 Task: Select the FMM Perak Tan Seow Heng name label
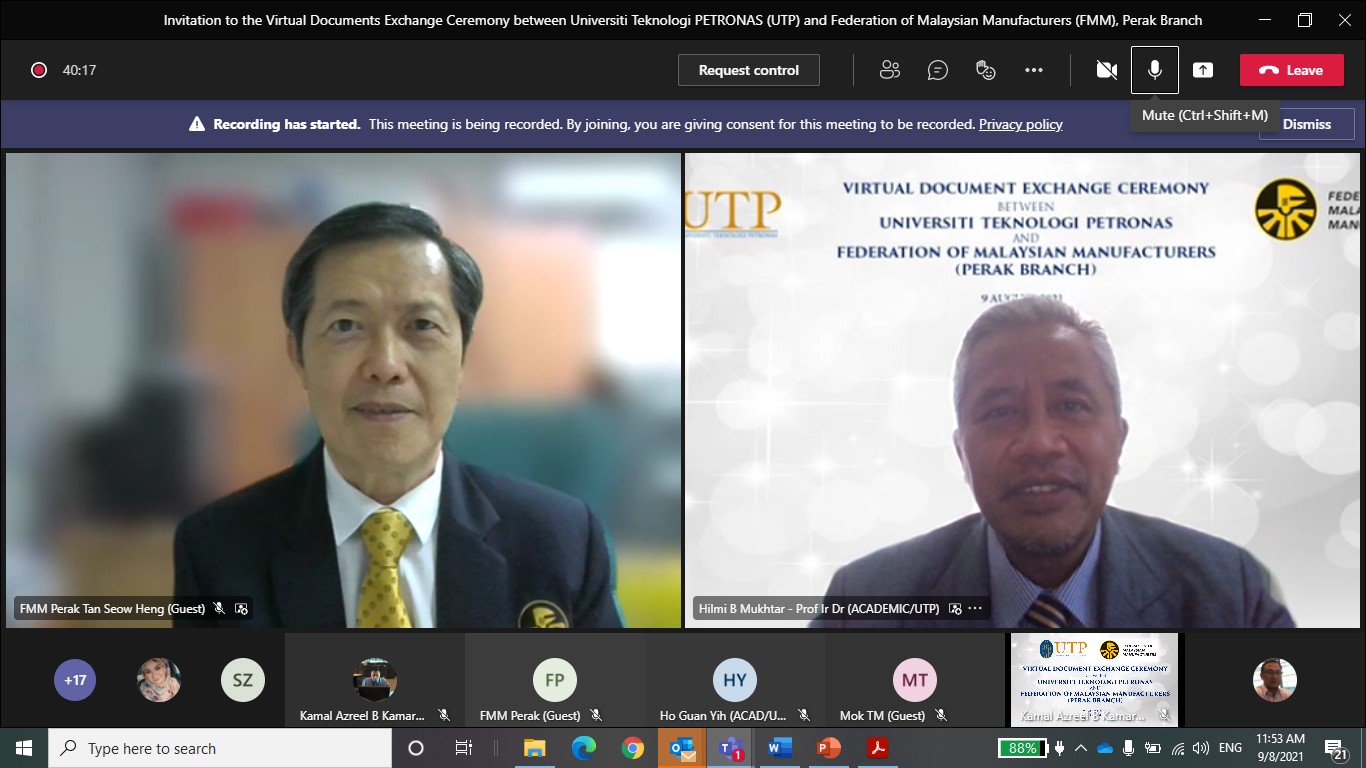[112, 608]
